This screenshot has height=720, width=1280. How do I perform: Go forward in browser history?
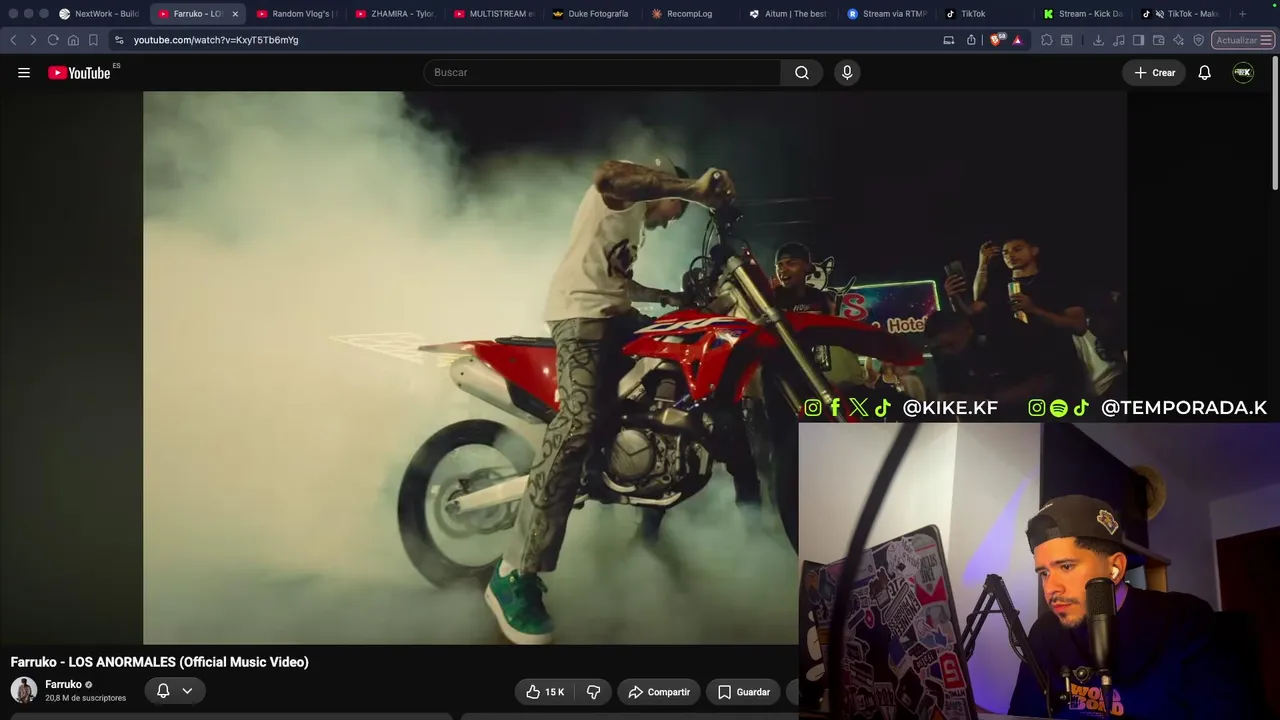pyautogui.click(x=33, y=40)
